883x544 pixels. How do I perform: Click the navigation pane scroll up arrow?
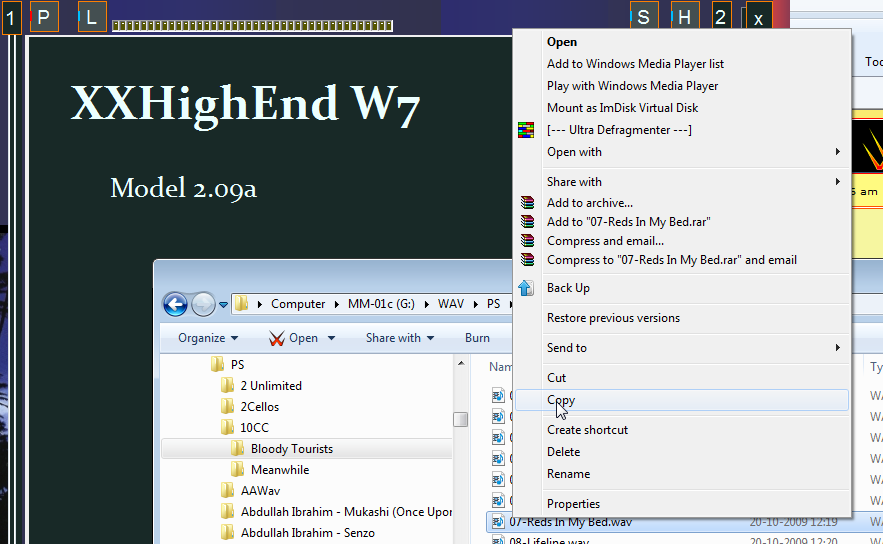[461, 364]
